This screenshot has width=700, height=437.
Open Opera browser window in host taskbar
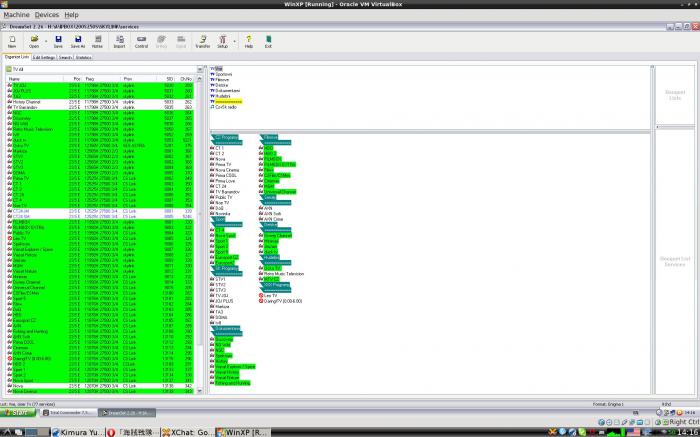[x=133, y=433]
